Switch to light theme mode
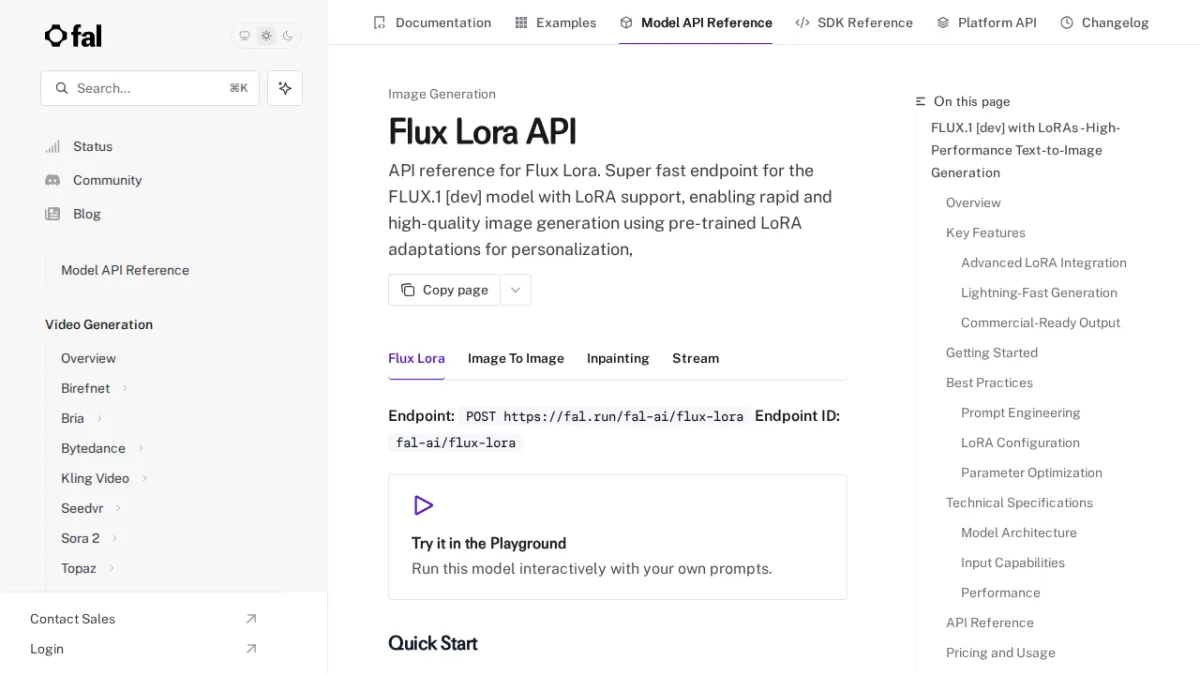This screenshot has height=675, width=1200. pos(266,36)
